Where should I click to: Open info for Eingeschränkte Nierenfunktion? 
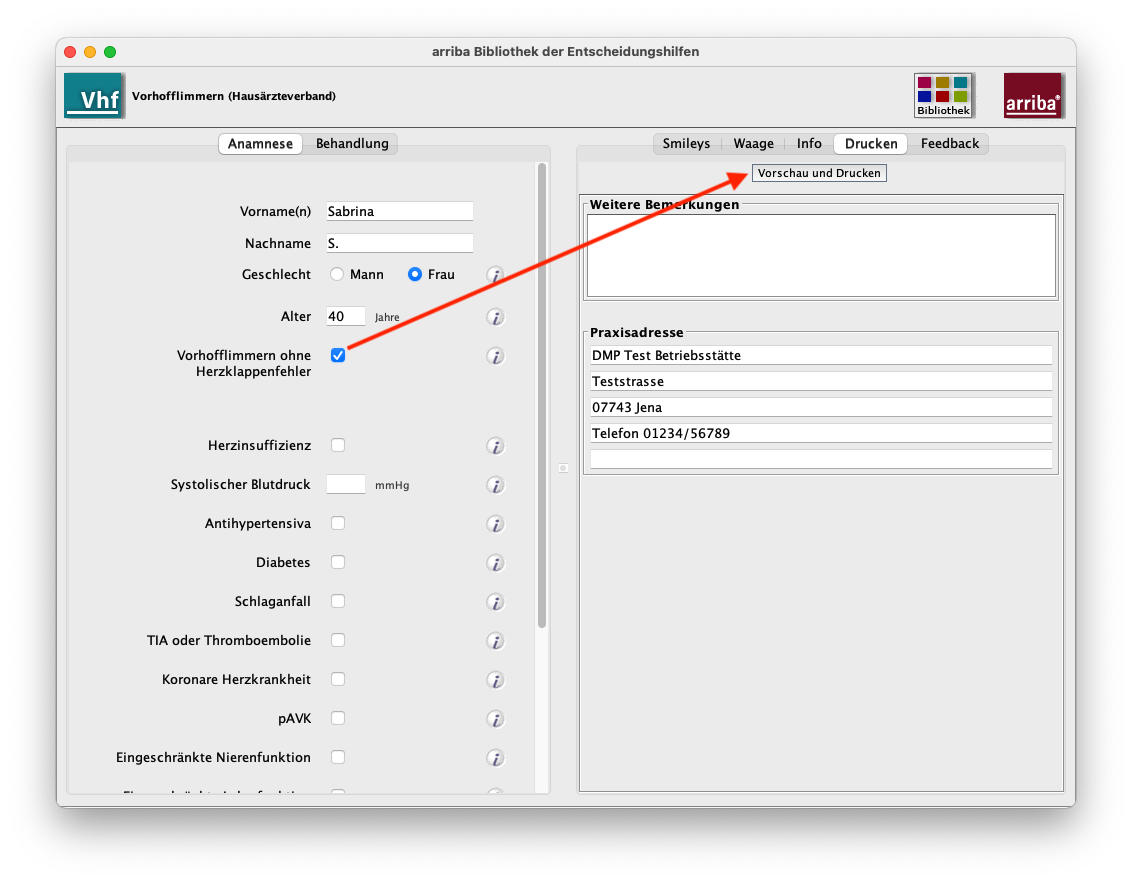pos(495,758)
